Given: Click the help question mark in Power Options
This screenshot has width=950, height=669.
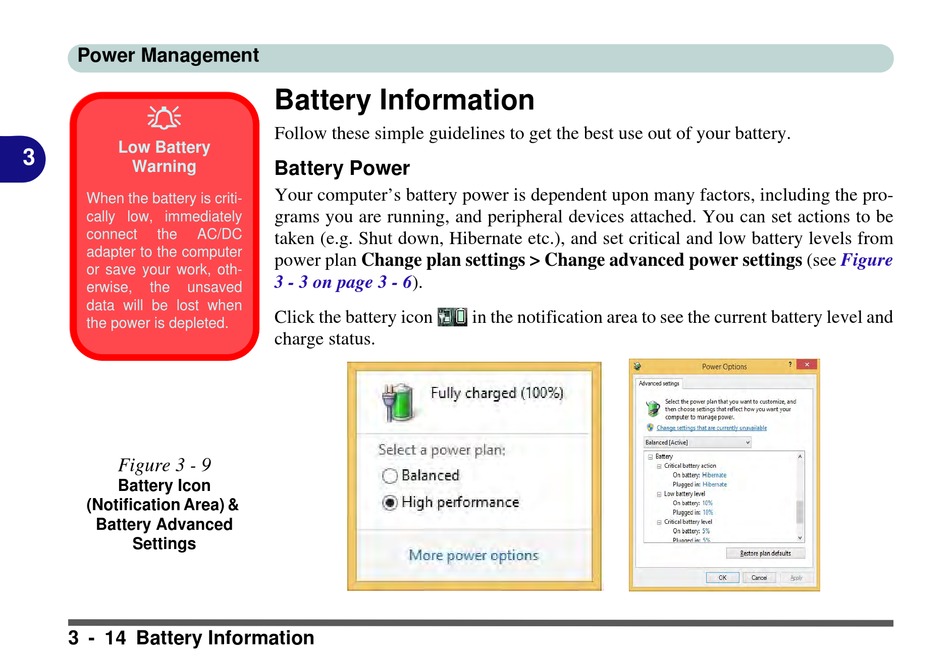Looking at the screenshot, I should pyautogui.click(x=790, y=364).
